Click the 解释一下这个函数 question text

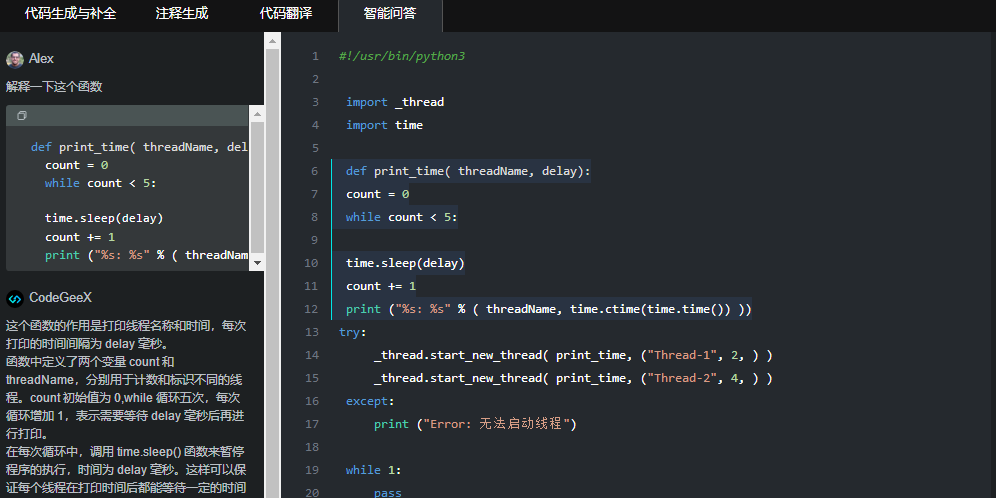coord(54,87)
